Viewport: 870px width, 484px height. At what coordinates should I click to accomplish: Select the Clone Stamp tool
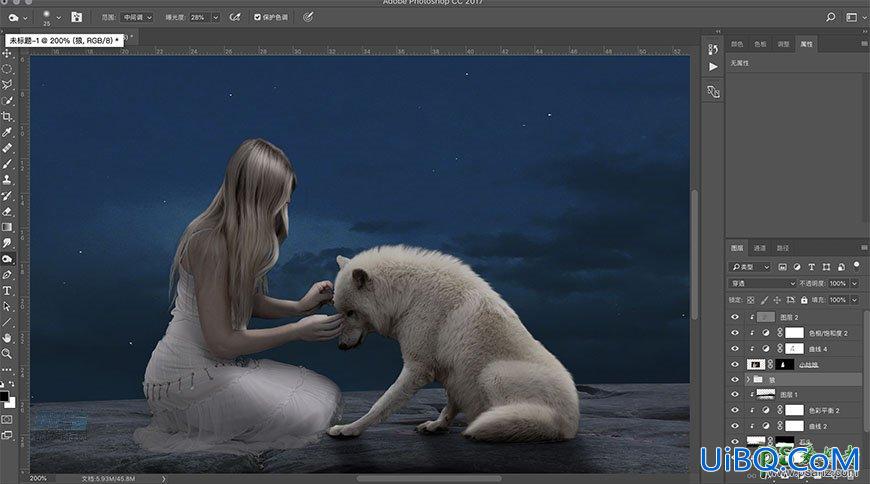(x=7, y=180)
